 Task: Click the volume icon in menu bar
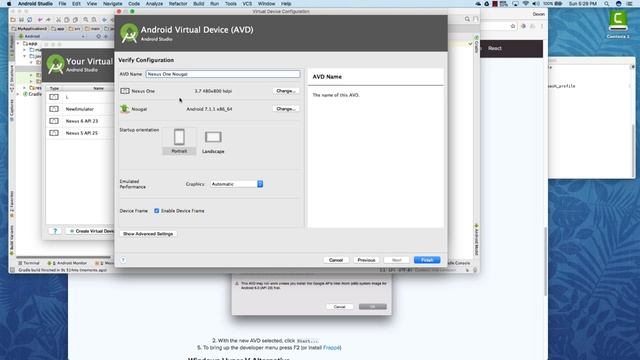(536, 4)
